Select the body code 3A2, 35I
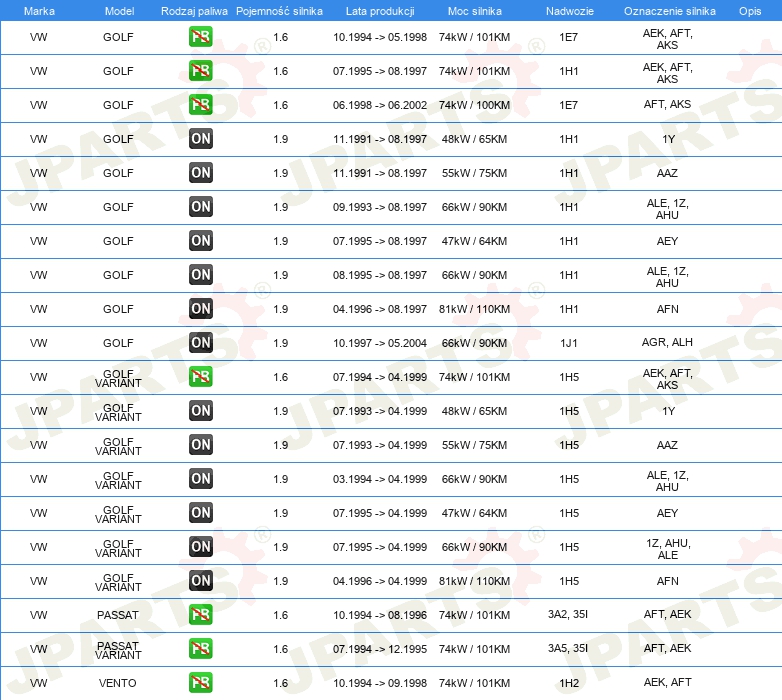This screenshot has height=700, width=782. coord(568,614)
